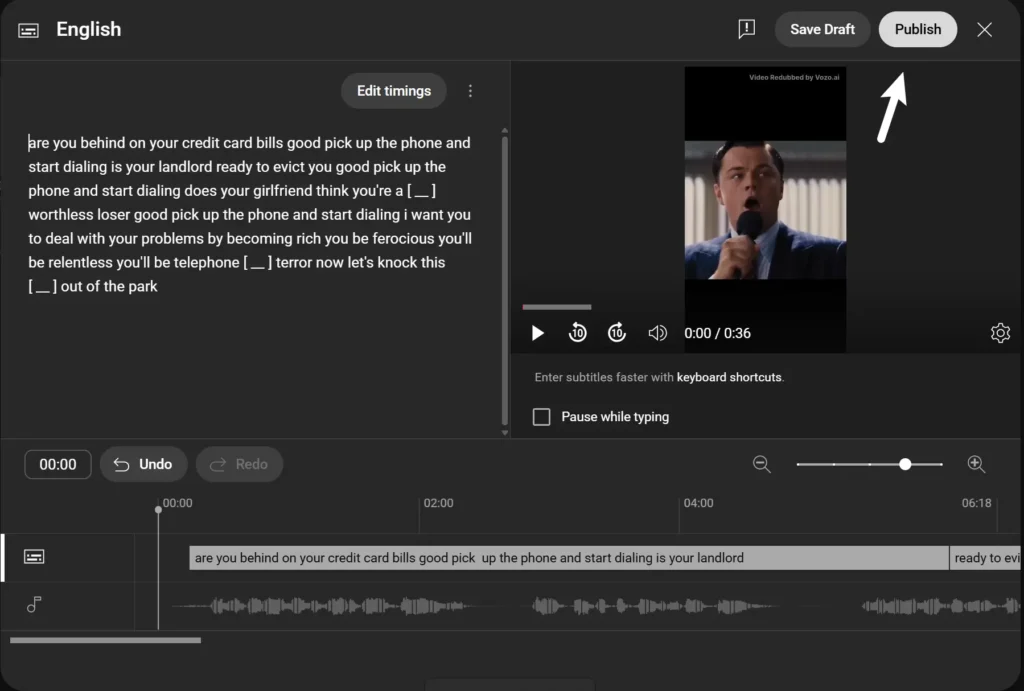This screenshot has height=691, width=1024.
Task: Click the 04:00 timeline ruler mark
Action: click(x=698, y=503)
